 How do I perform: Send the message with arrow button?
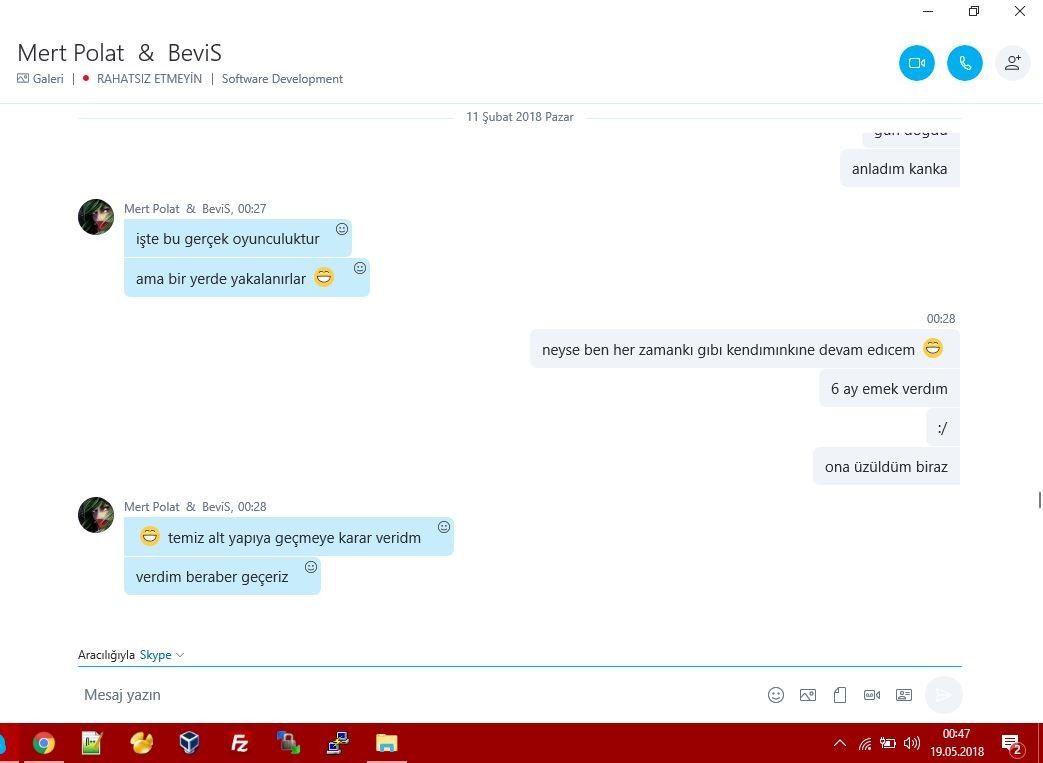[943, 695]
